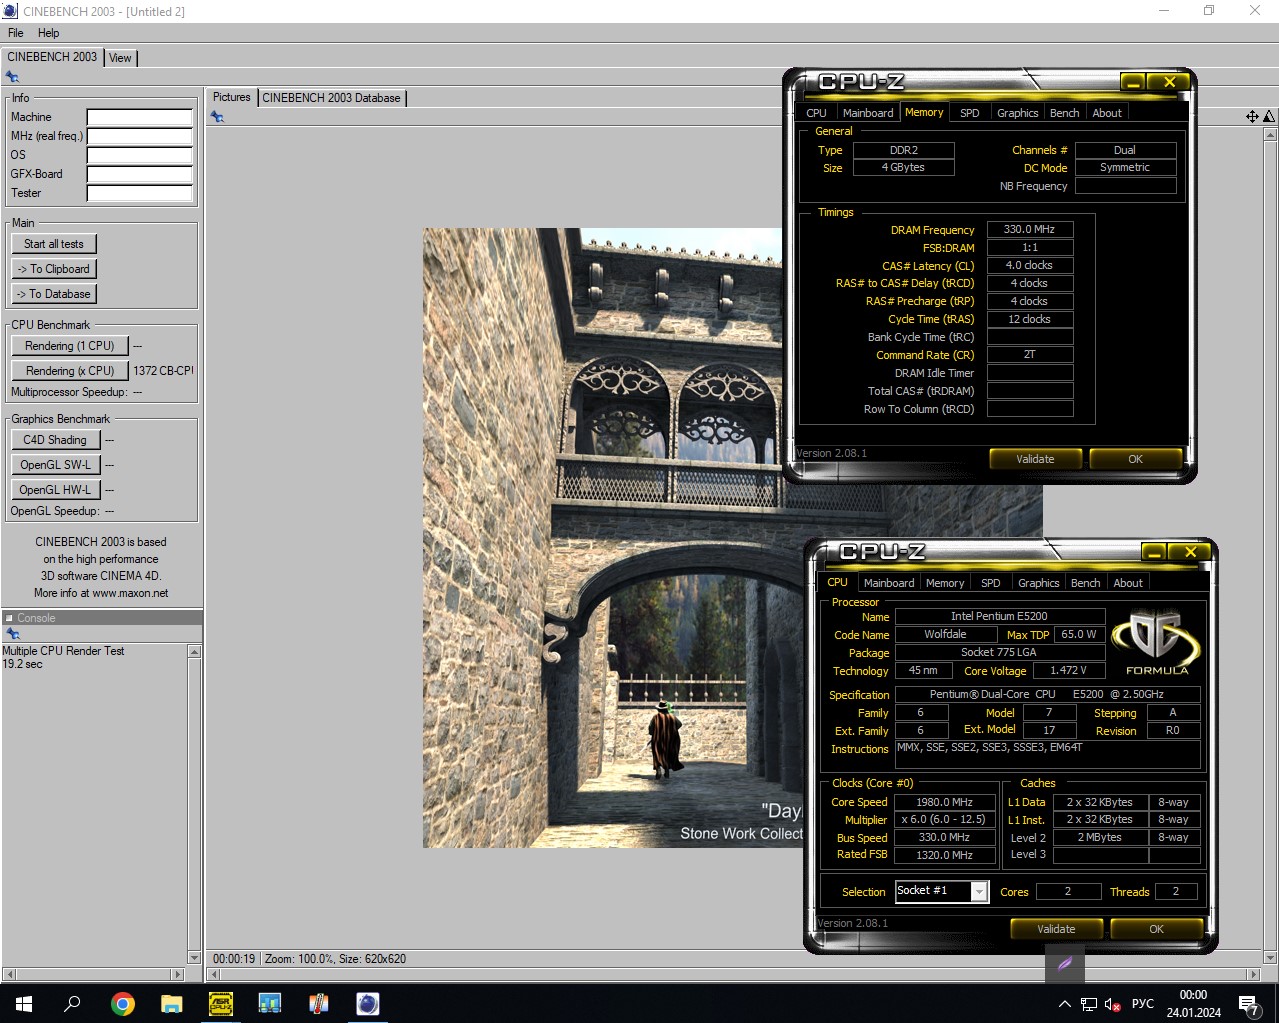This screenshot has height=1023, width=1279.
Task: Select the Pictures tab
Action: pyautogui.click(x=231, y=97)
